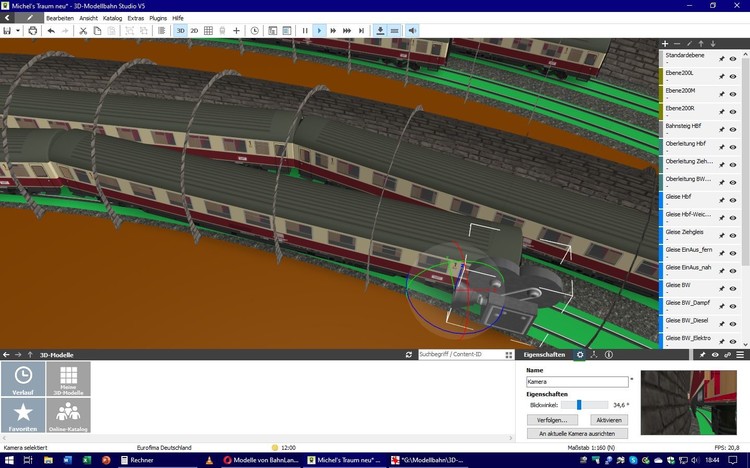
Task: Set simulation to triple fast-forward speed
Action: (347, 31)
